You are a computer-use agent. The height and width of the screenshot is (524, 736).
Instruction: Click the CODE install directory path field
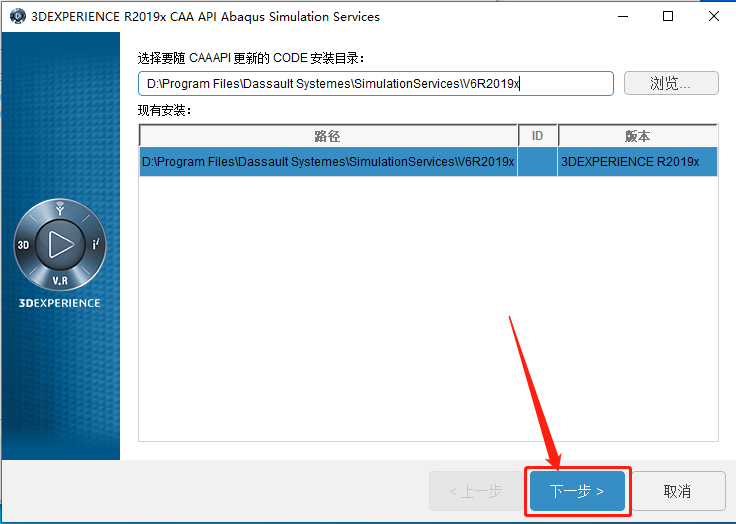[376, 84]
